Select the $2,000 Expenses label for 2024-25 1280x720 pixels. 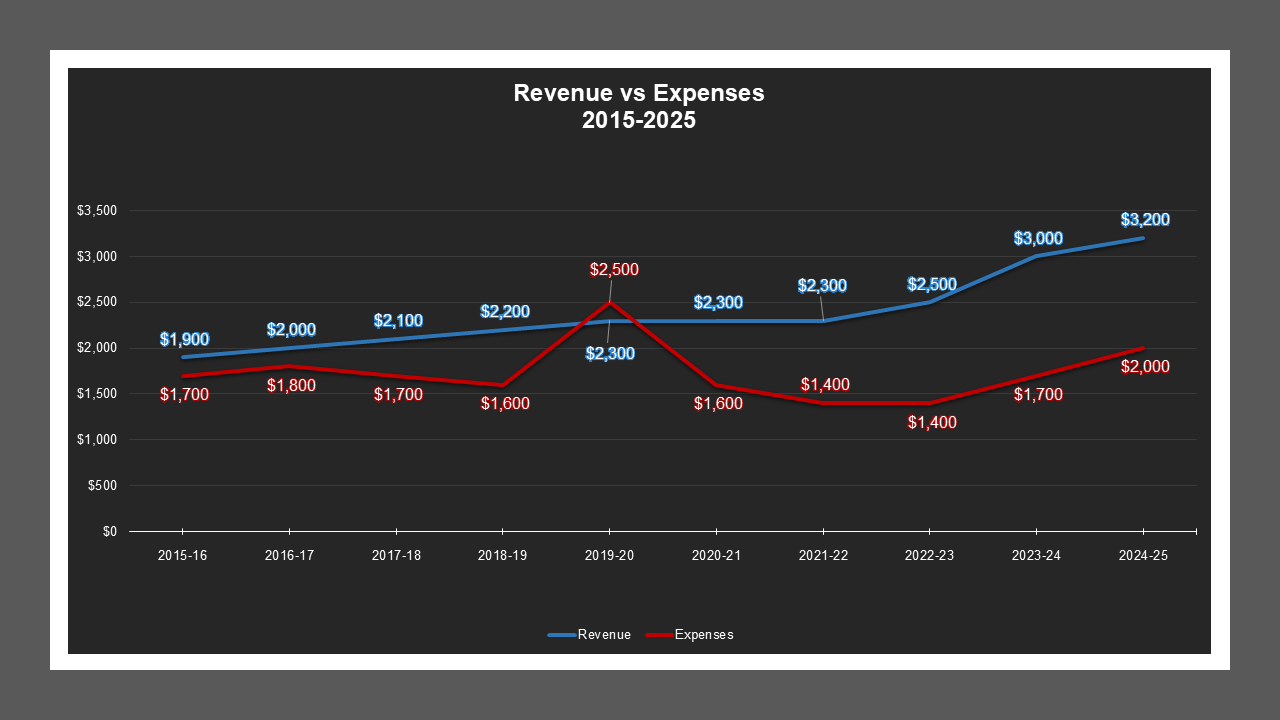1144,368
